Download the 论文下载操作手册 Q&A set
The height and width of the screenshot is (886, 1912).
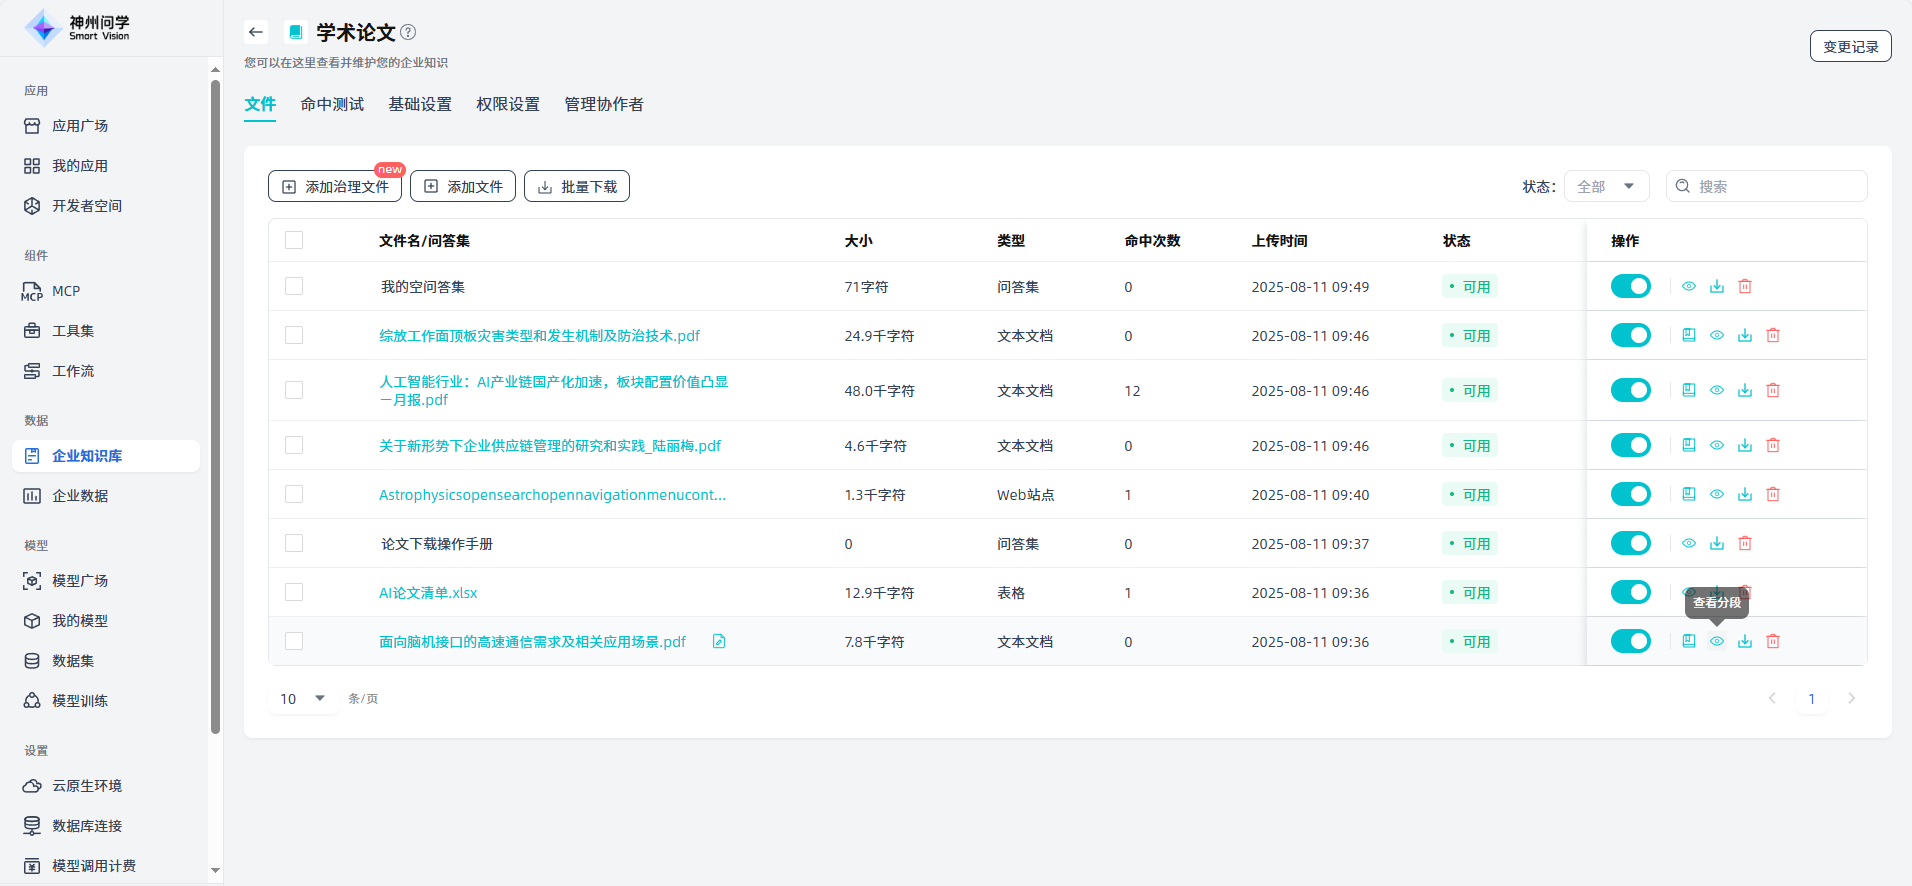1717,543
